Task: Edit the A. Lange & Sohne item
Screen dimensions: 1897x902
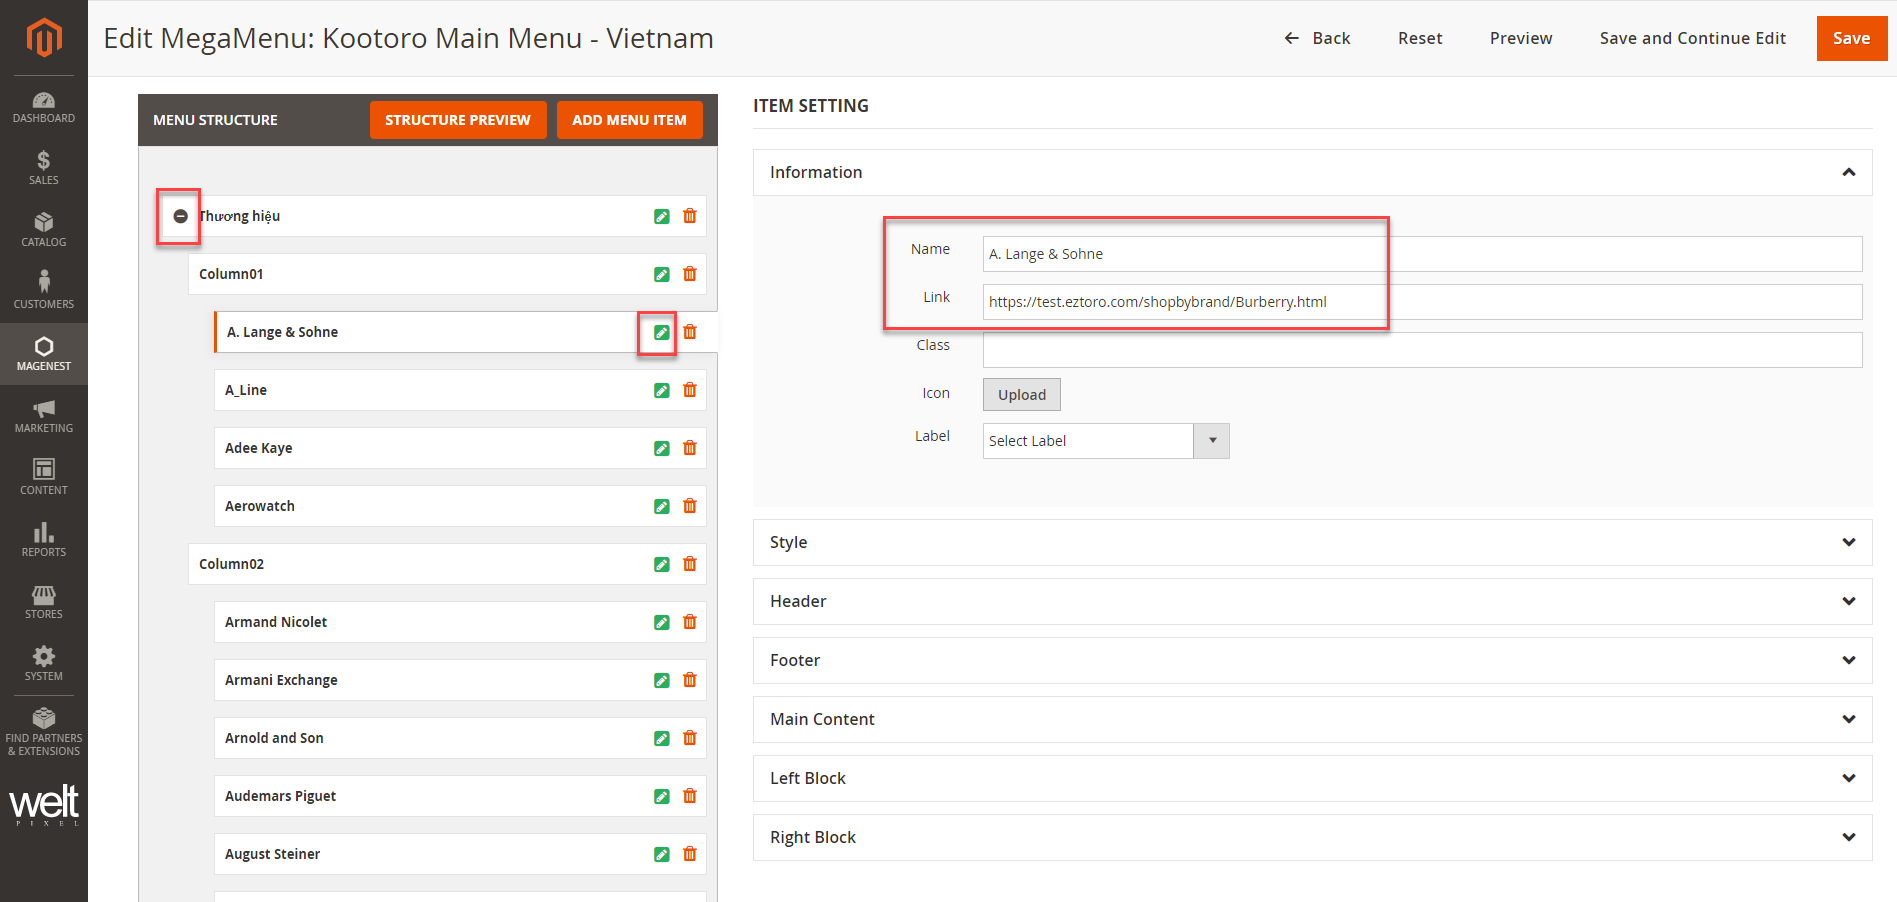Action: coord(662,332)
